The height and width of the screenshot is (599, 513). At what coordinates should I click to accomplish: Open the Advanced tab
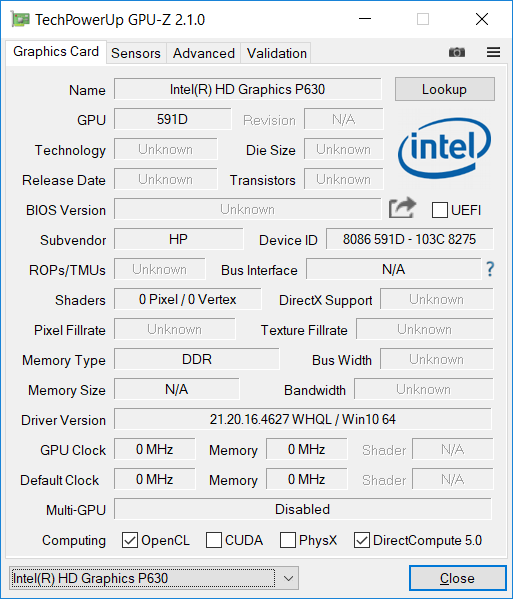pos(204,53)
